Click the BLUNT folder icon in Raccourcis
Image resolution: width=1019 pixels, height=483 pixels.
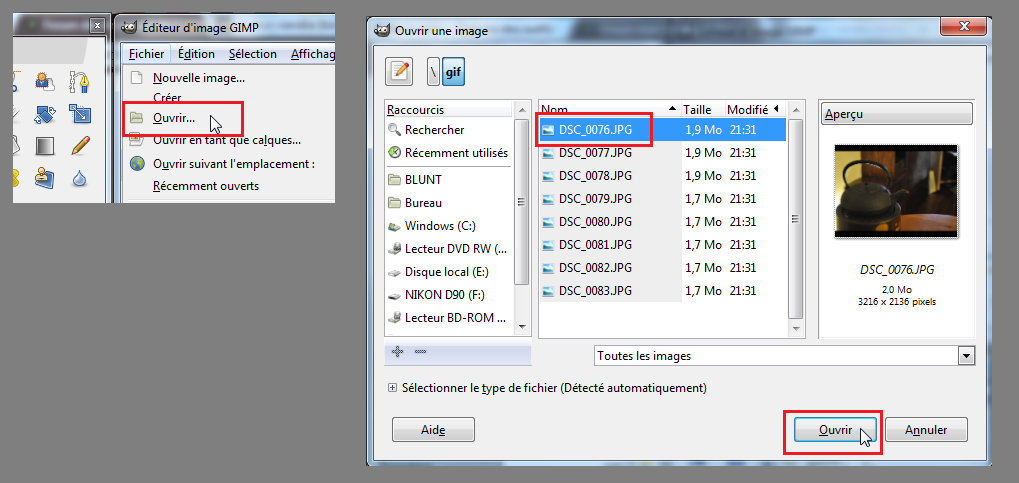(394, 179)
